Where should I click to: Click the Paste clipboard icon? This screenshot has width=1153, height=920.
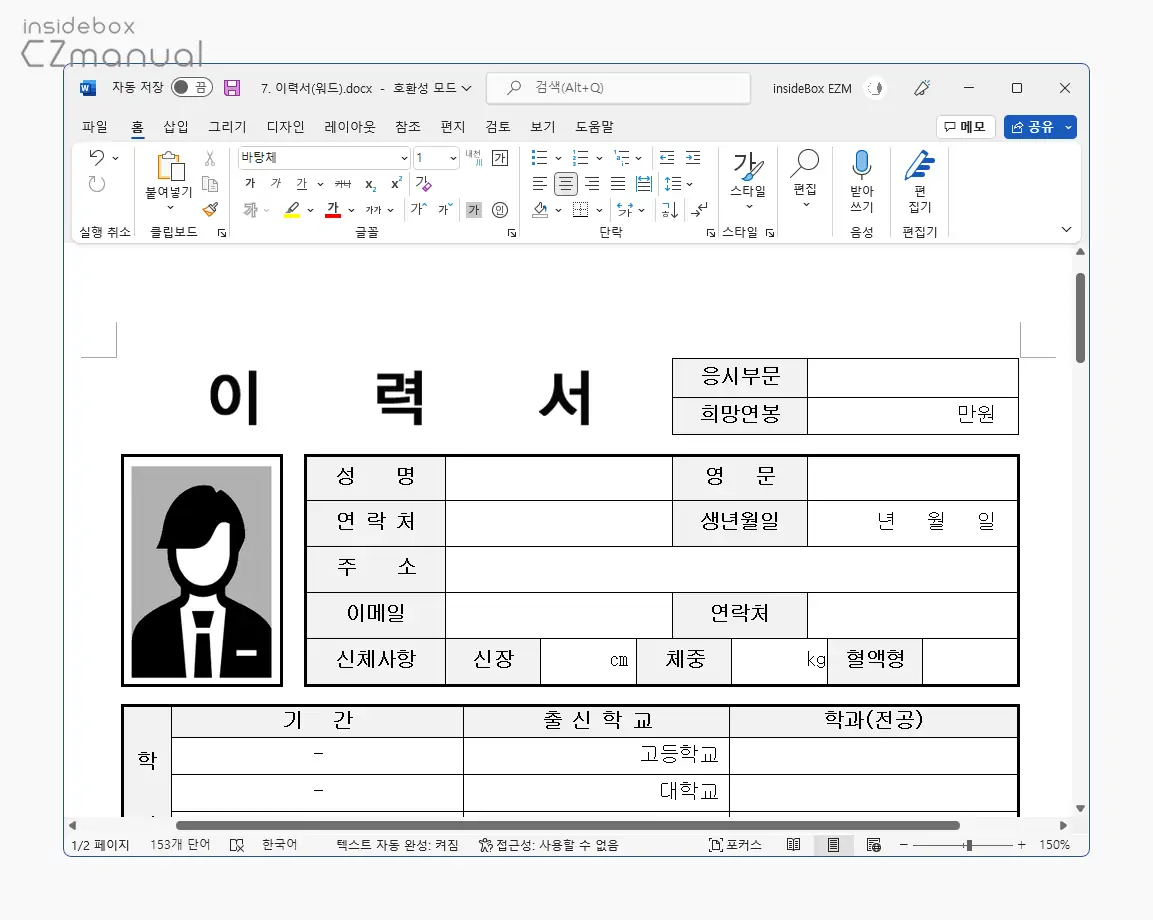tap(170, 166)
